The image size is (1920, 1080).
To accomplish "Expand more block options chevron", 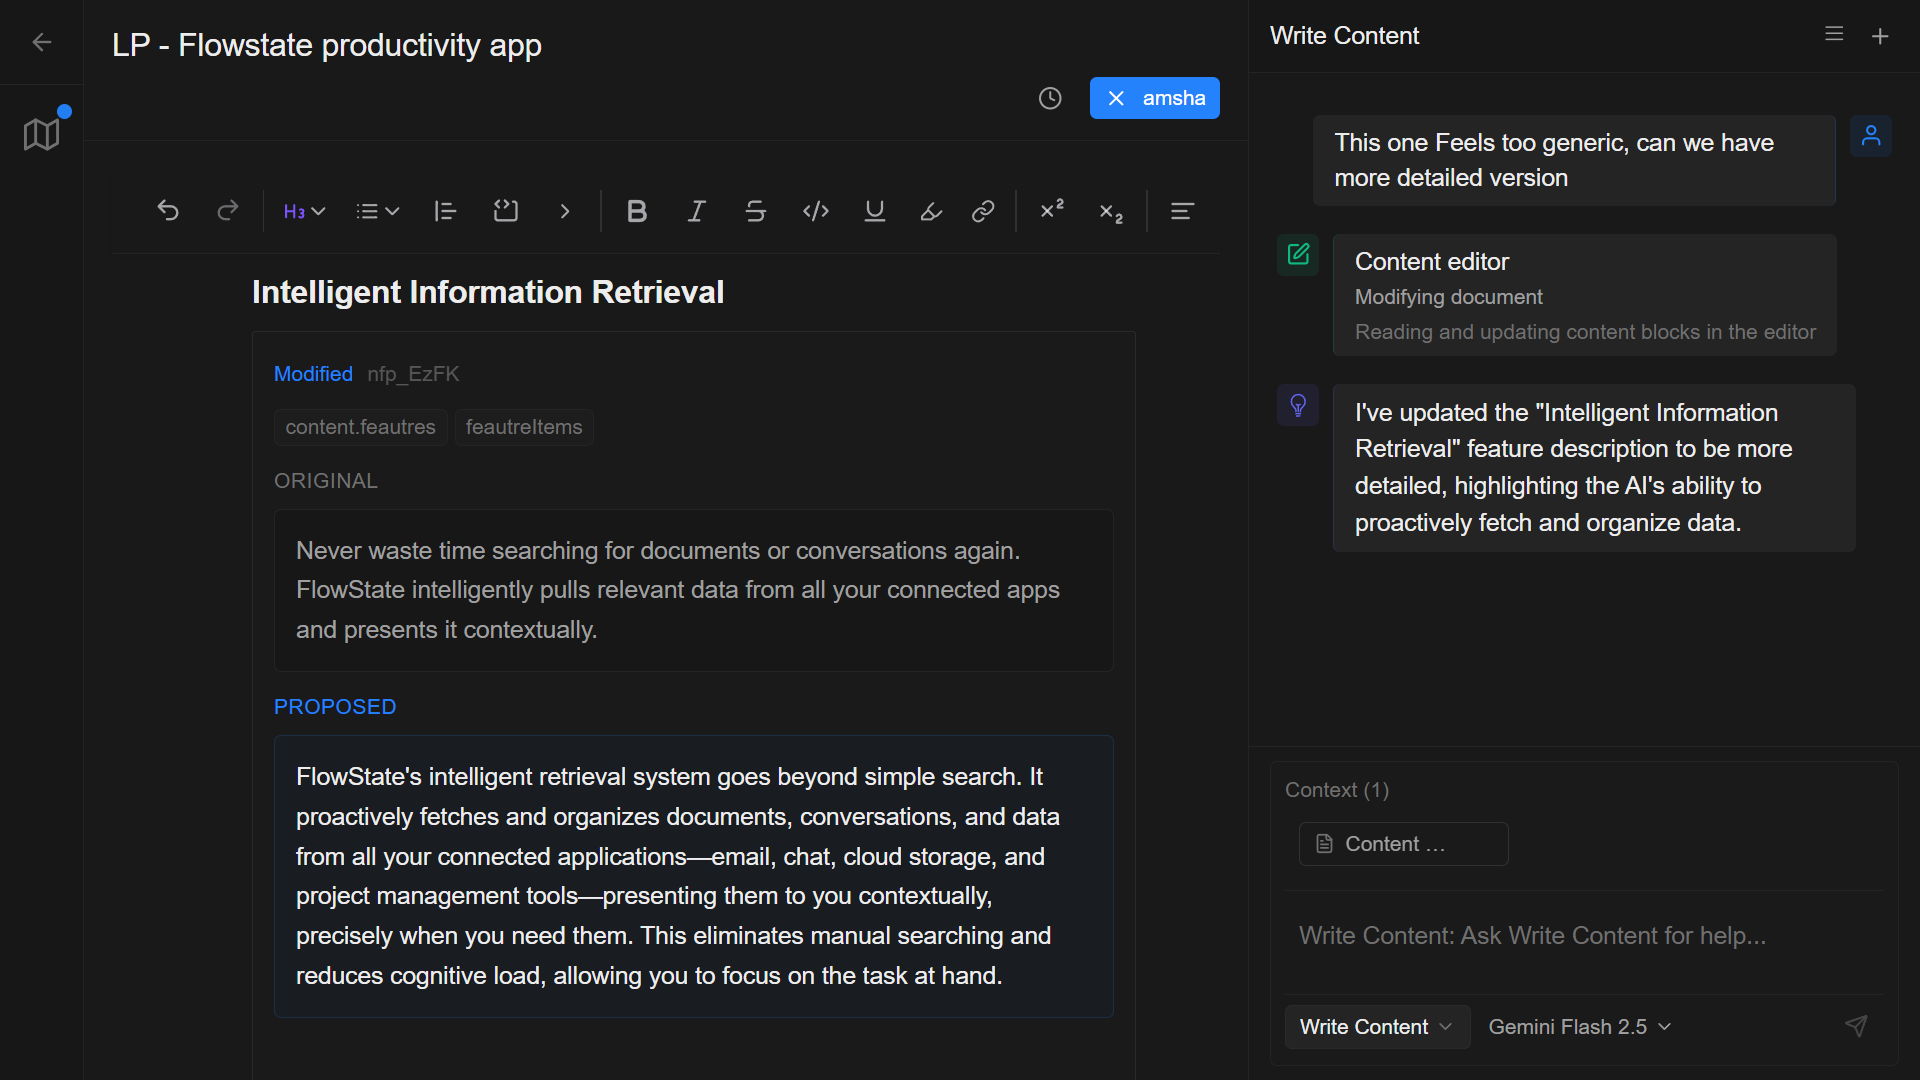I will 565,211.
